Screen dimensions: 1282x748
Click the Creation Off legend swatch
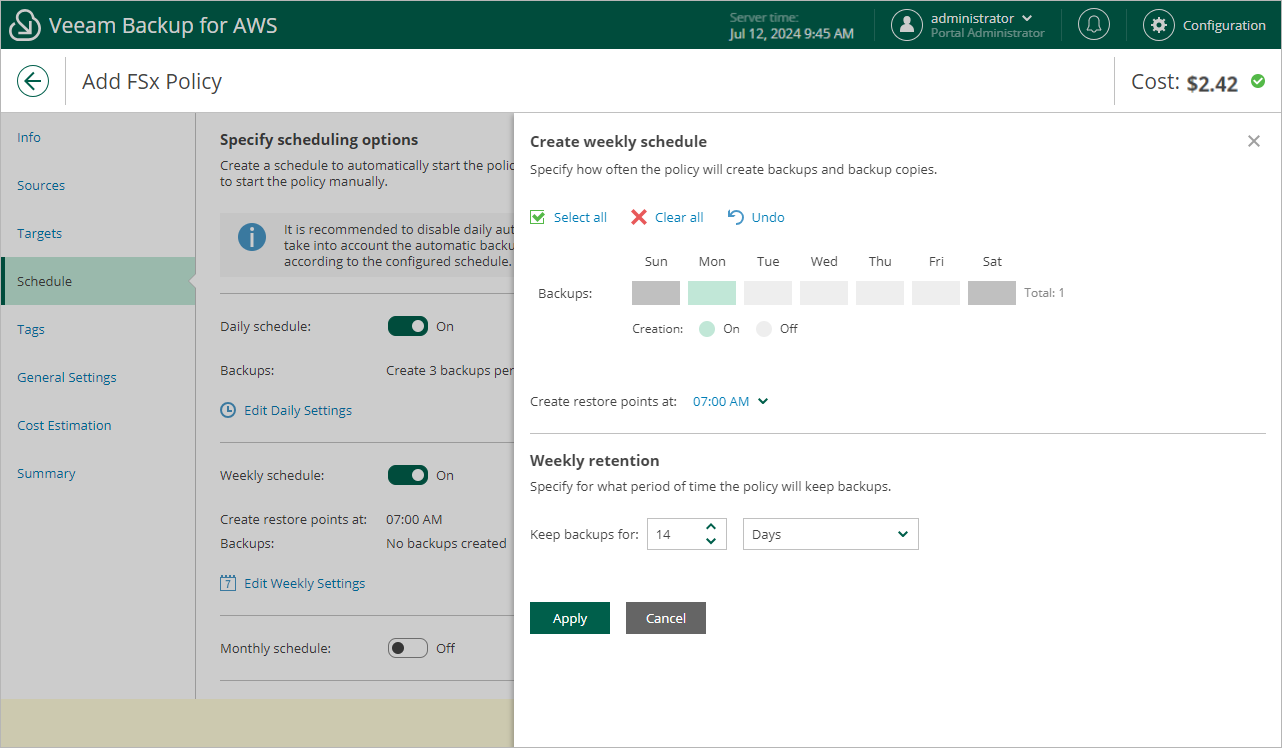(764, 328)
